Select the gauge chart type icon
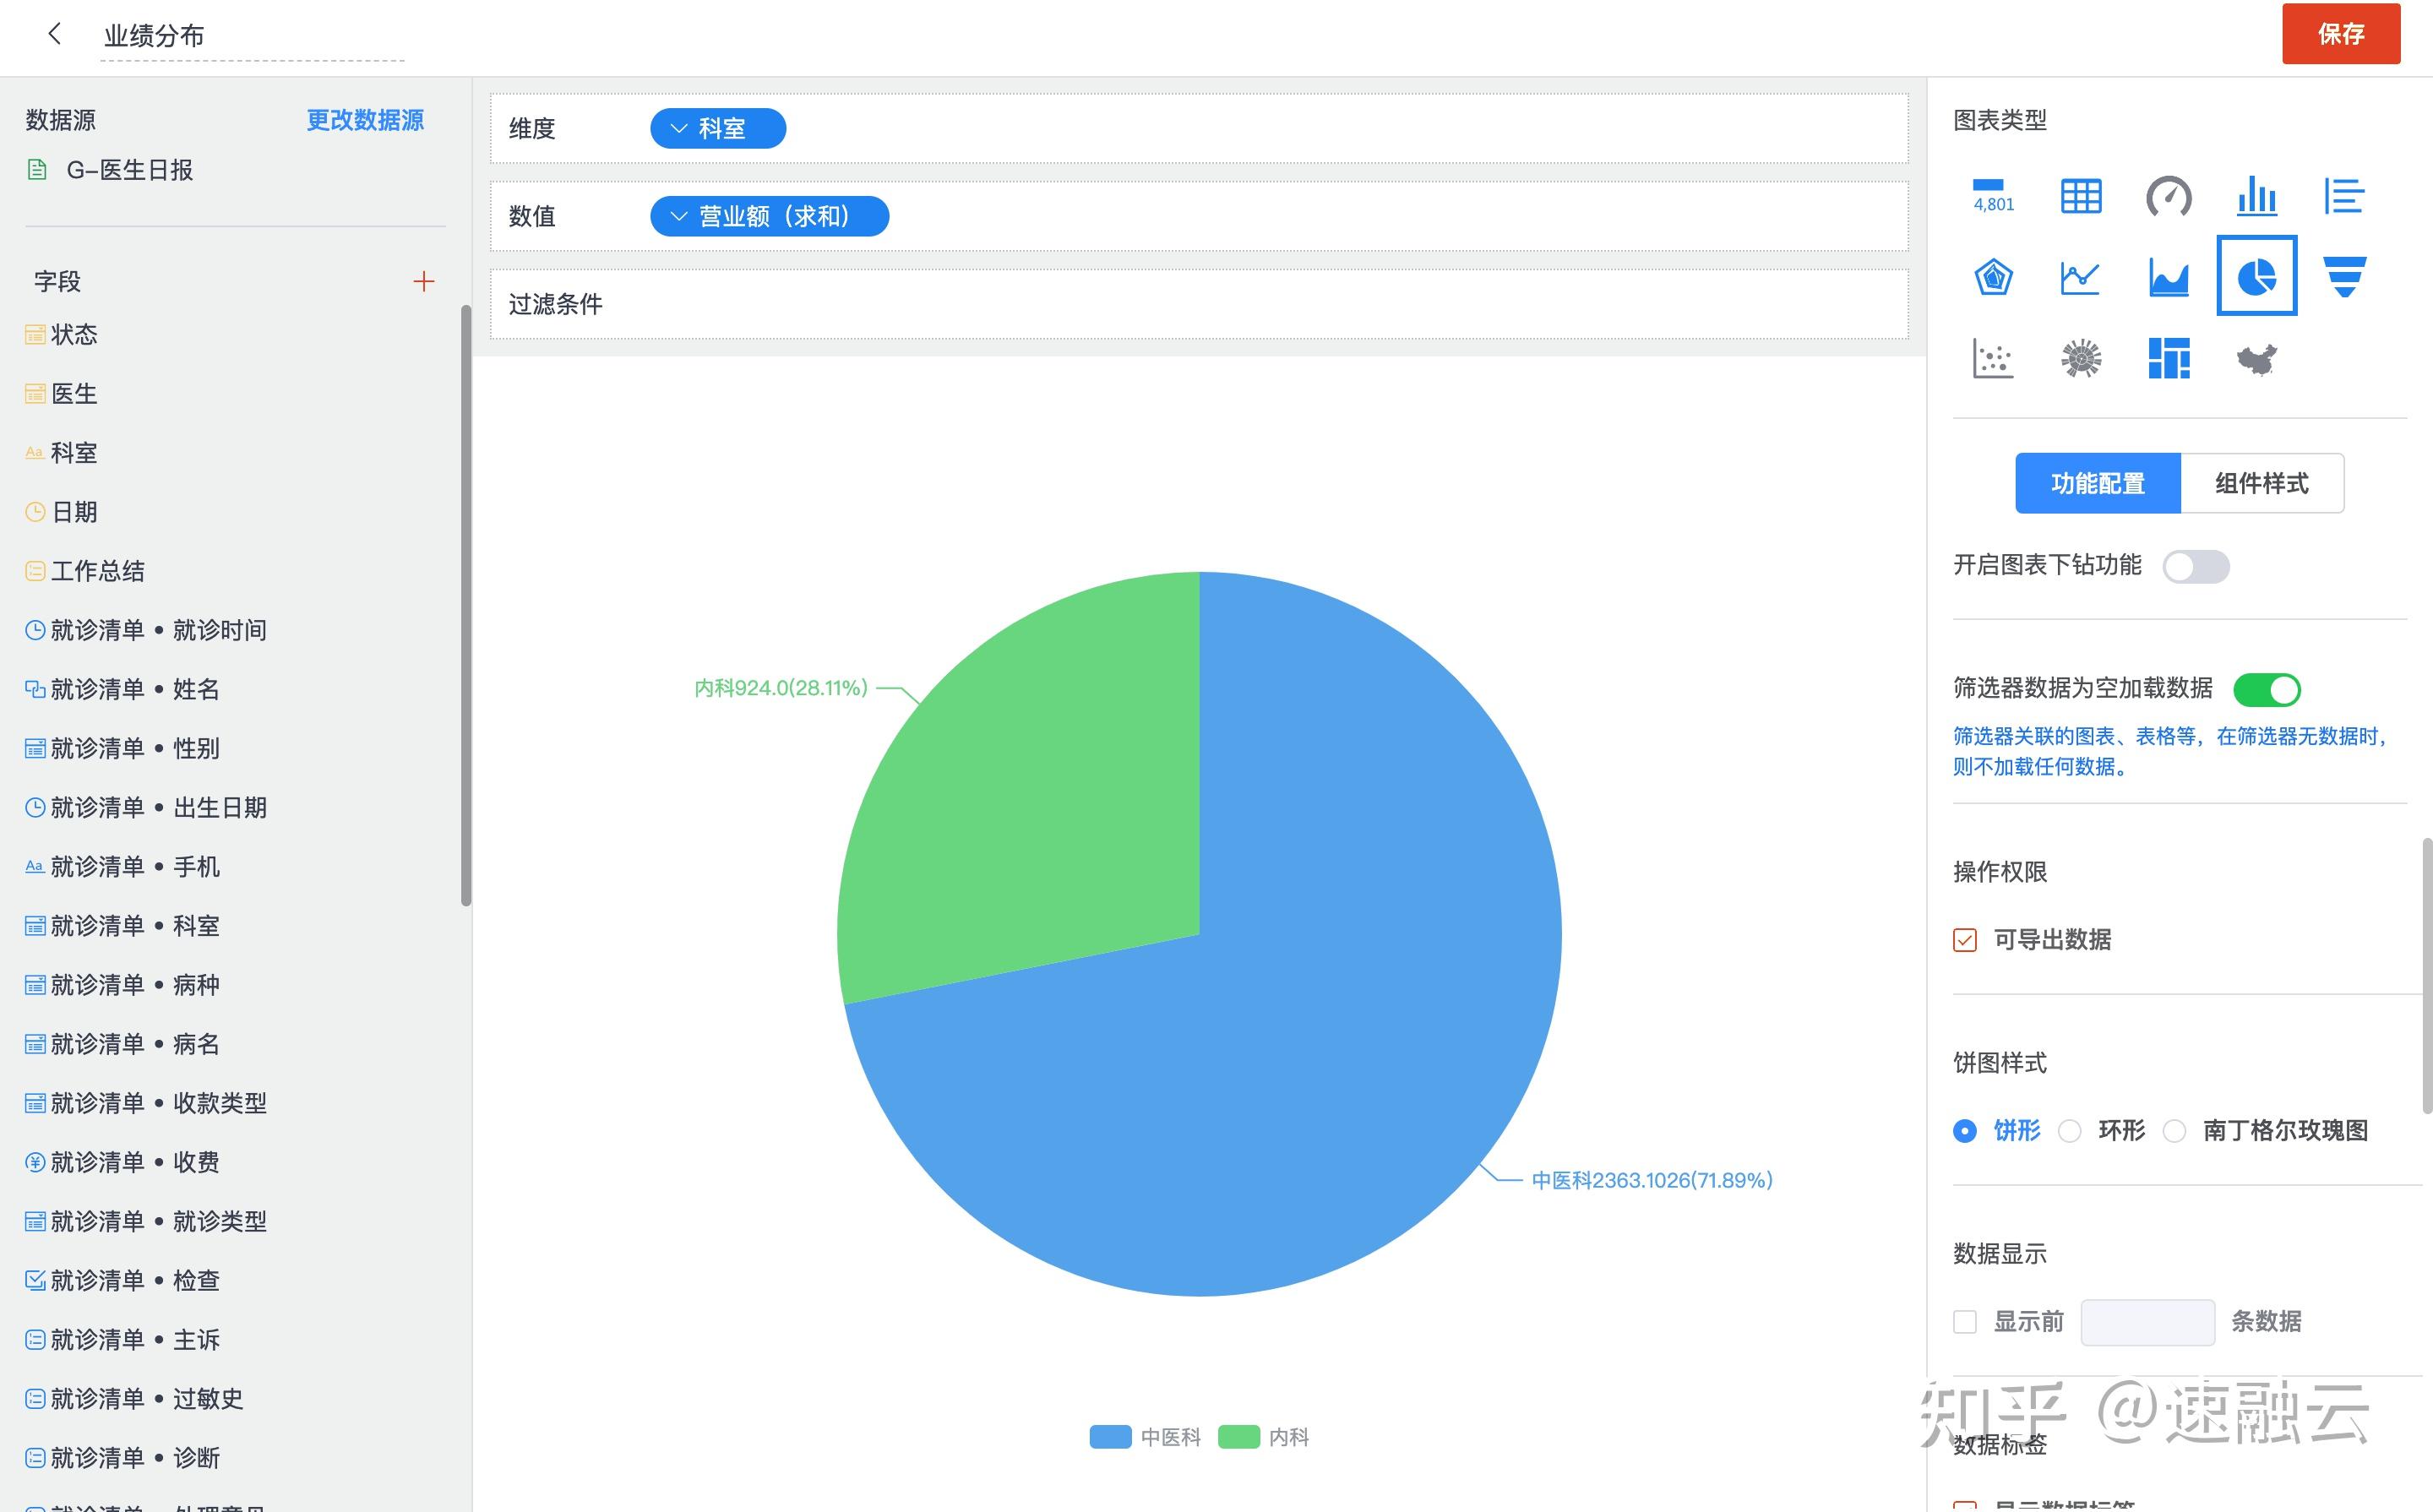Image resolution: width=2433 pixels, height=1512 pixels. tap(2169, 196)
